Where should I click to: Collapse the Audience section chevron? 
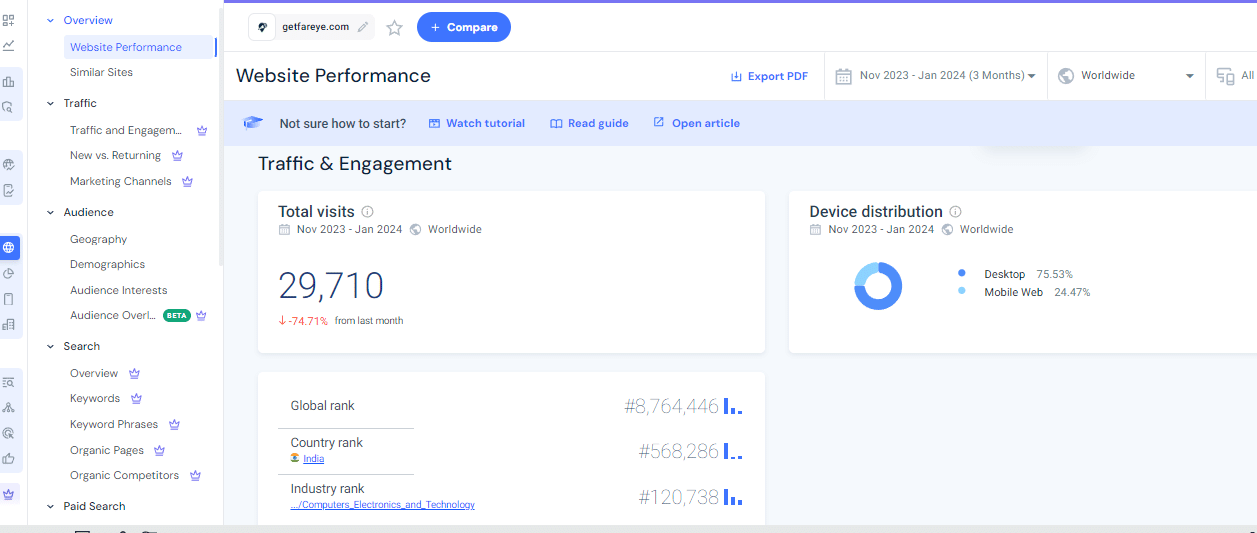tap(51, 212)
